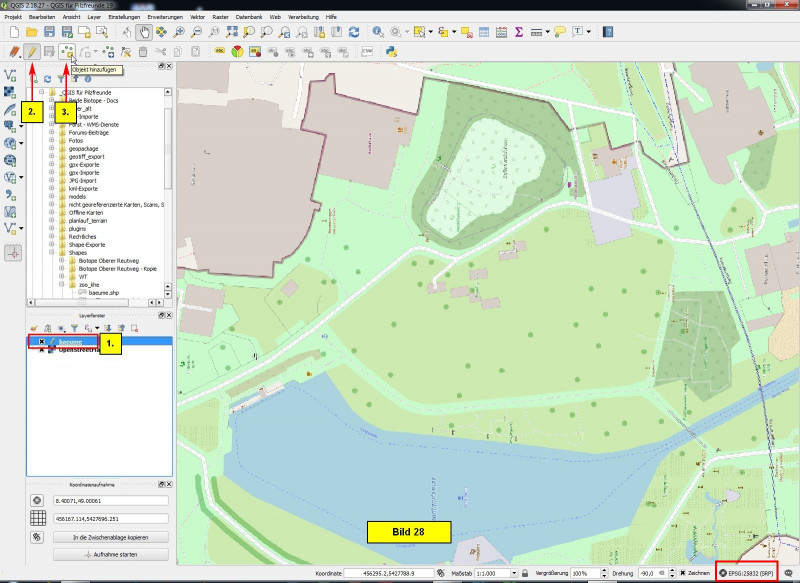Toggle editing mode with the pencil icon

tap(31, 51)
